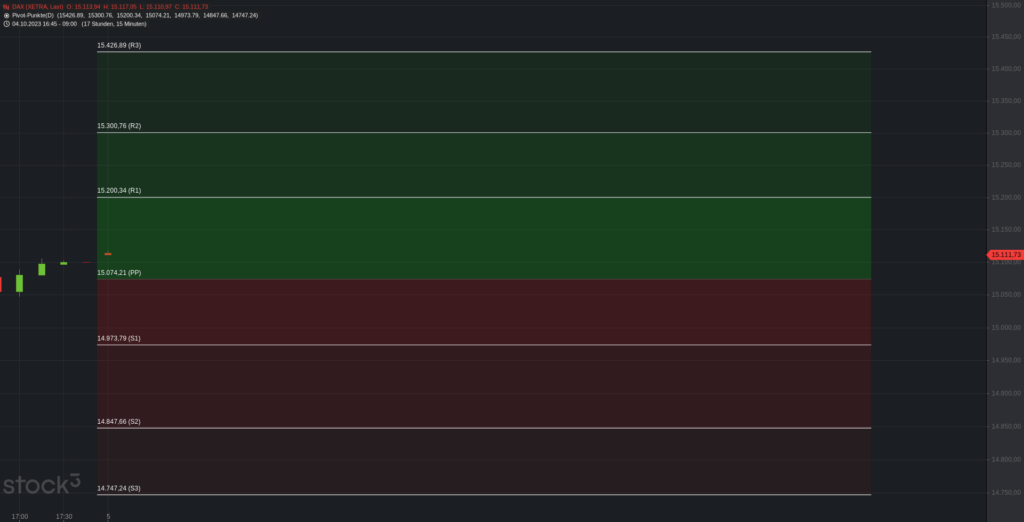Screen dimensions: 1024x522
Task: Click the 14.750,00 price axis label
Action: pos(1004,492)
